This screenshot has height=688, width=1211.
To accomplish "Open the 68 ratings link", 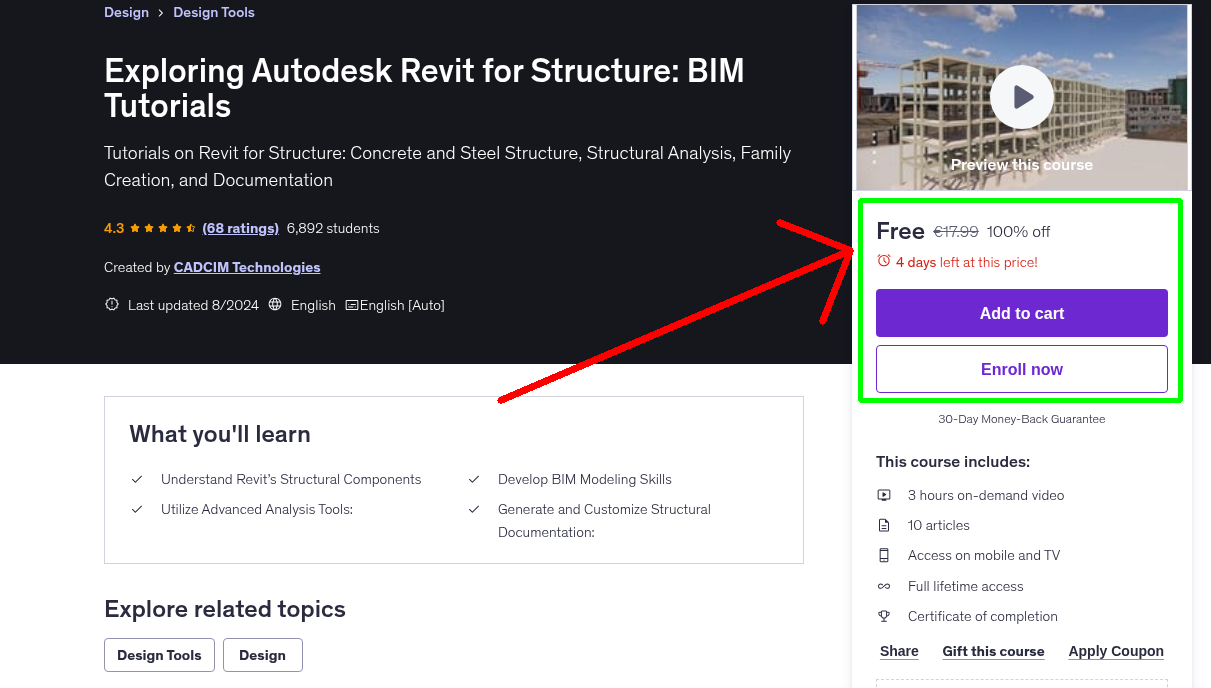I will click(x=240, y=227).
